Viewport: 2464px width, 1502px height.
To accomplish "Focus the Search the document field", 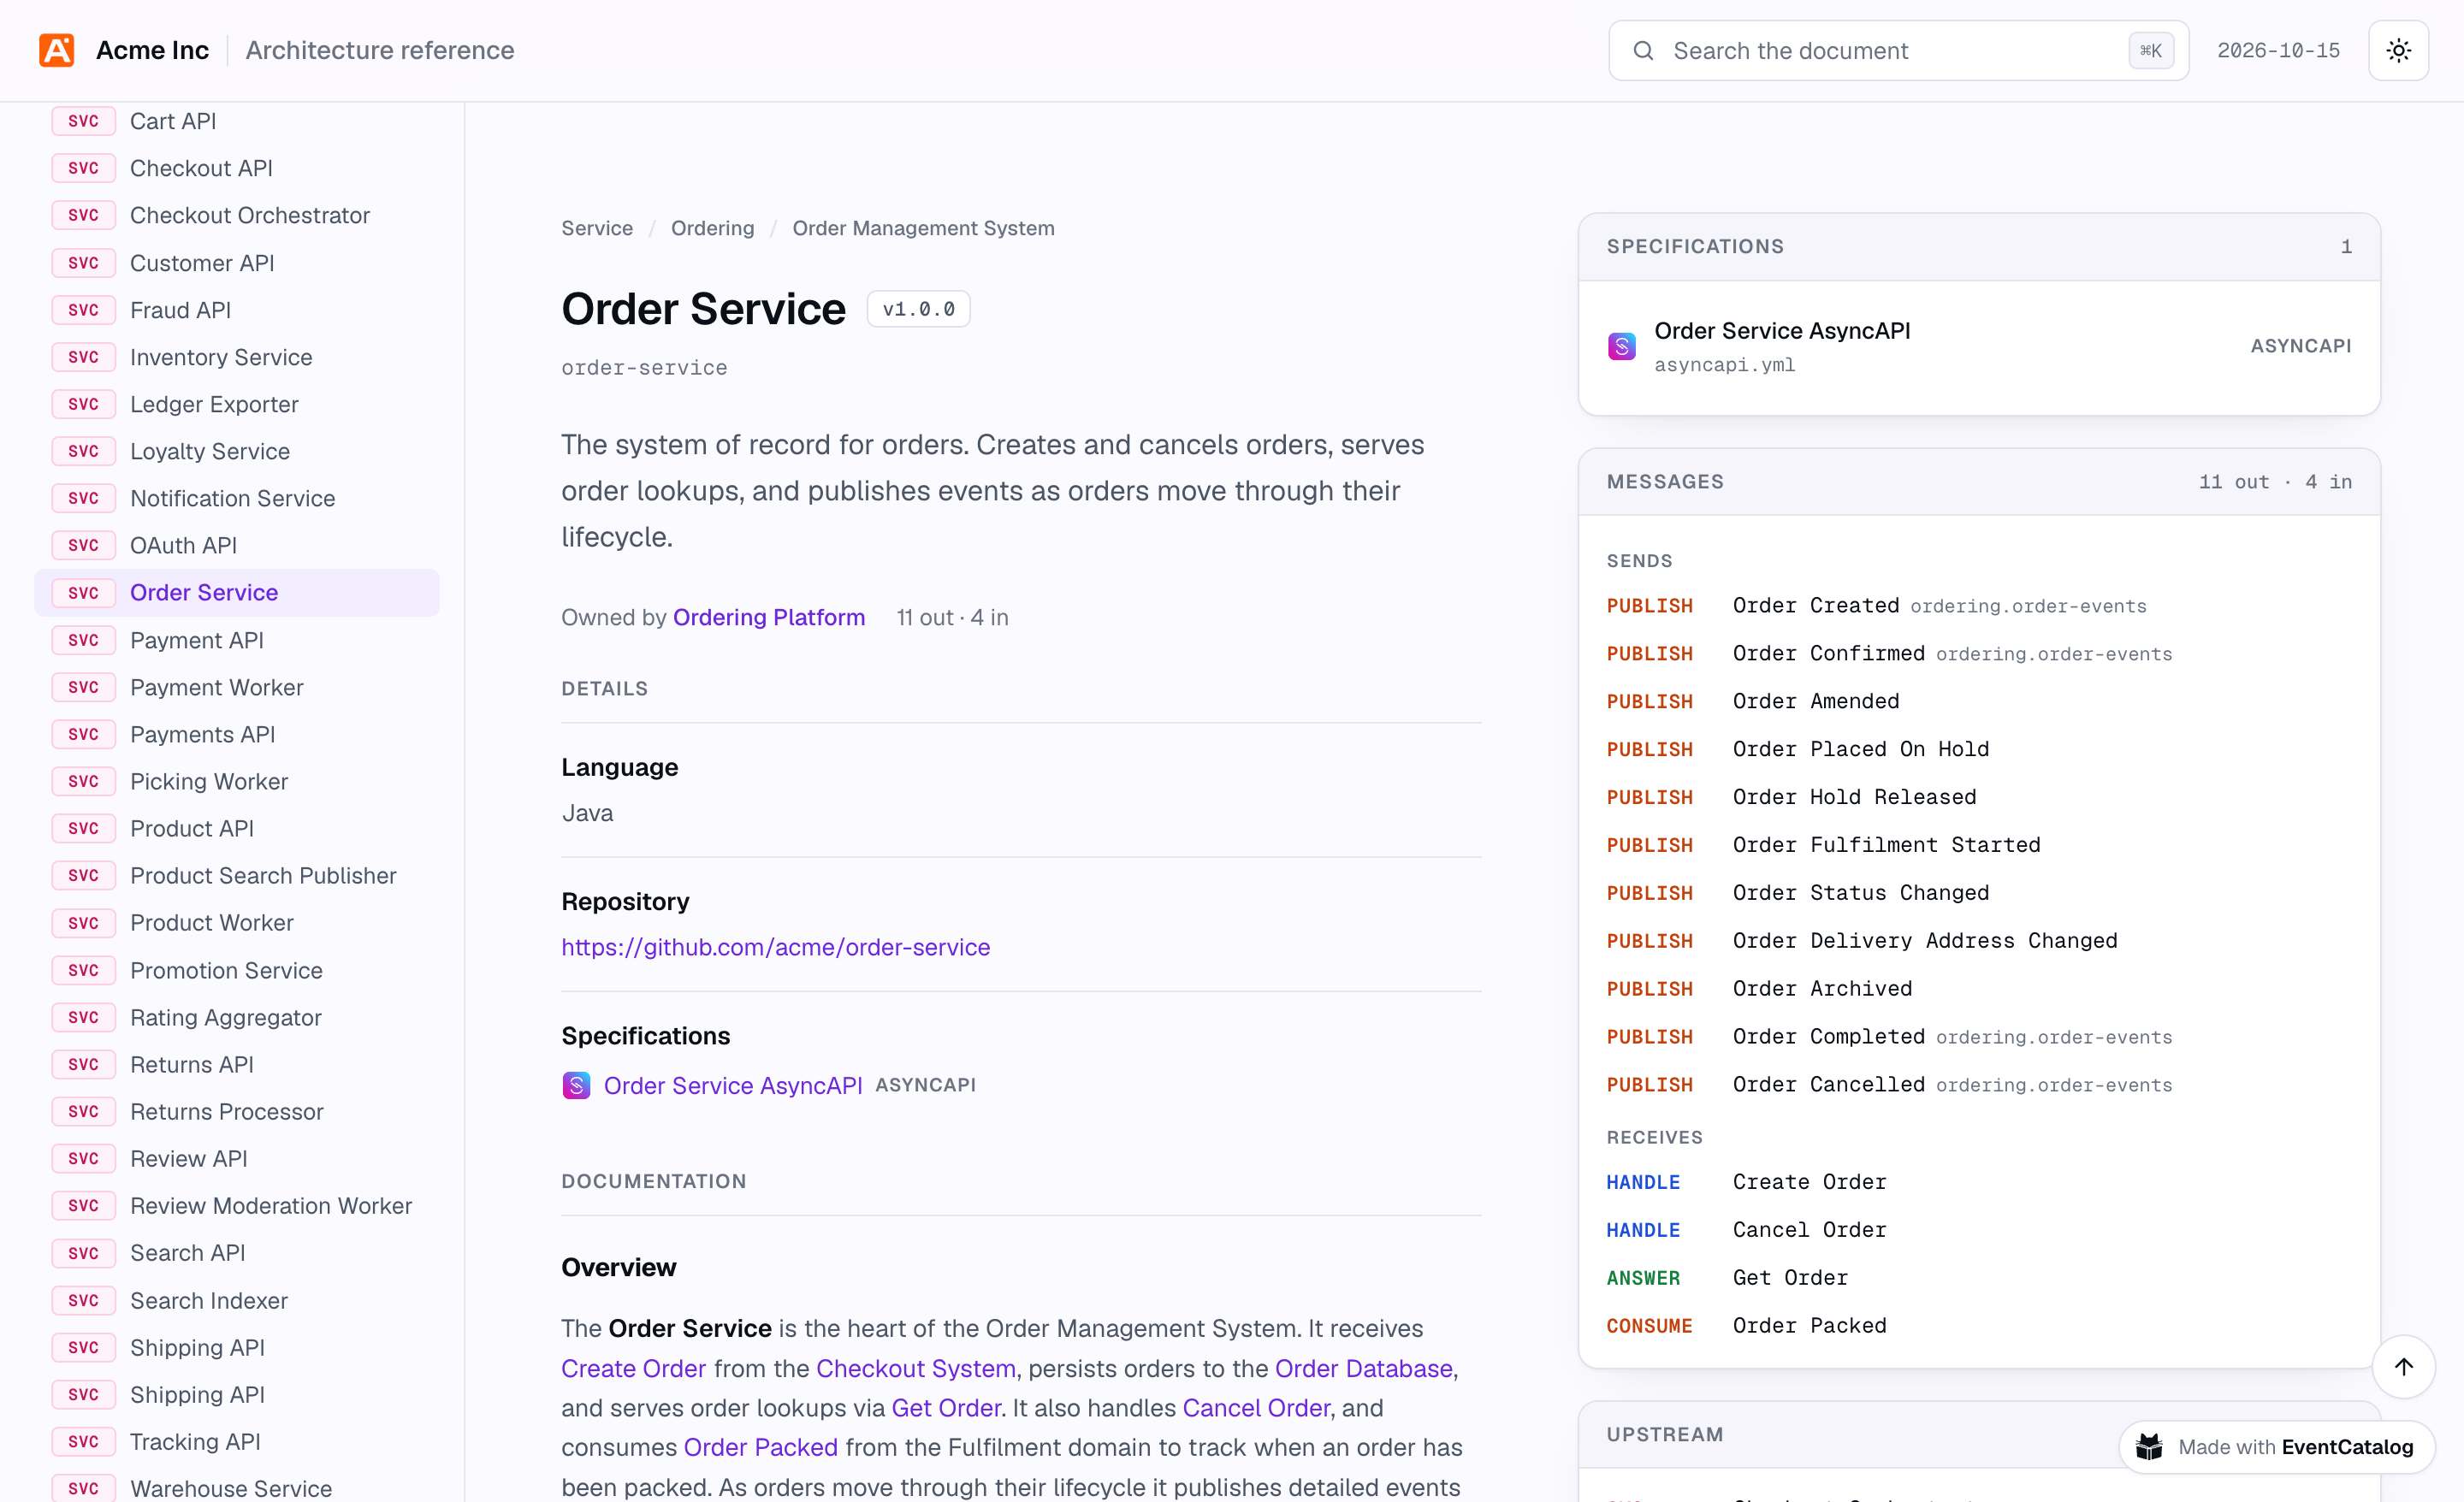I will pyautogui.click(x=1898, y=50).
